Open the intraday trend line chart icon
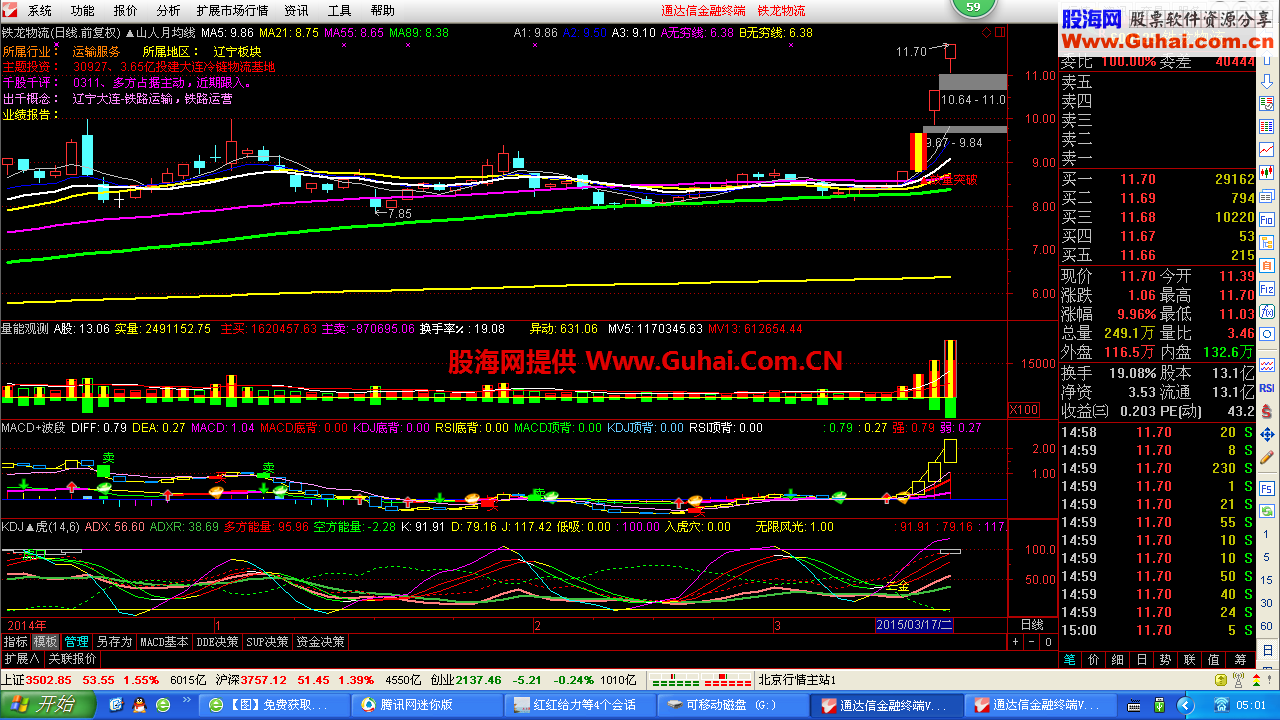1280x720 pixels. tap(1267, 149)
